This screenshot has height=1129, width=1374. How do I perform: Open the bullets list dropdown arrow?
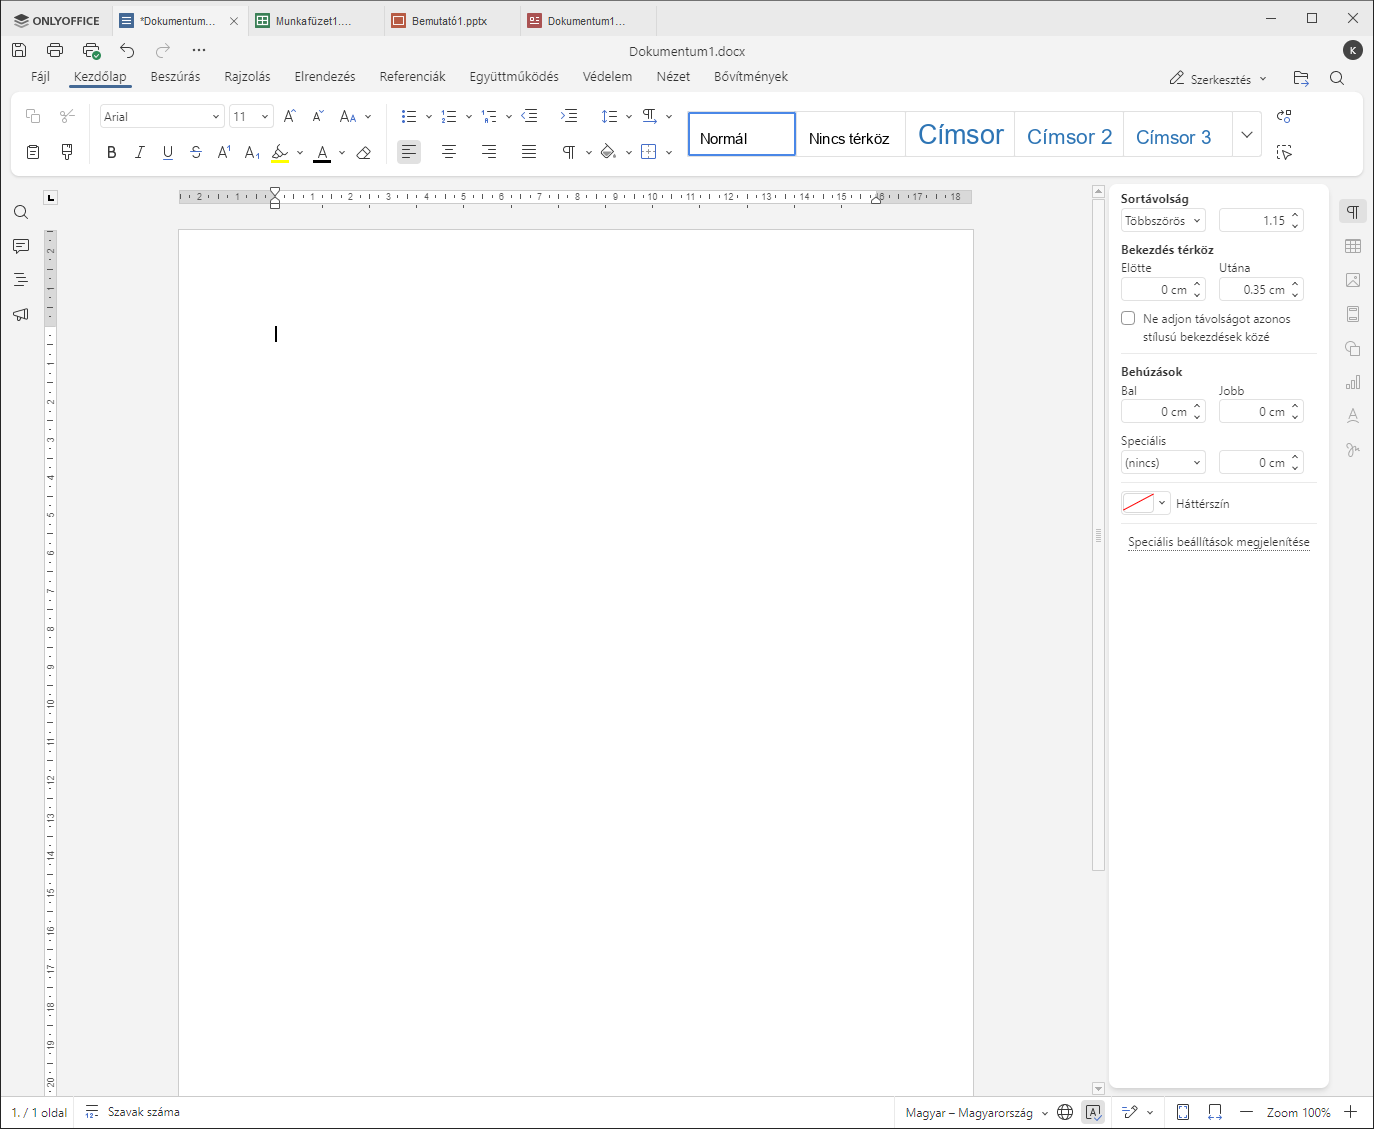click(429, 116)
